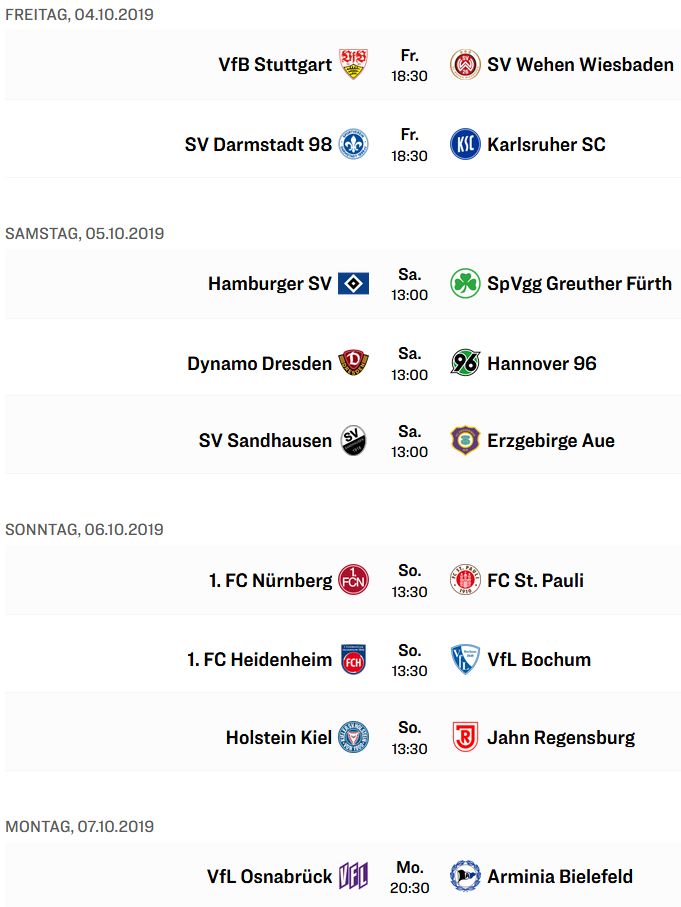Click the Erzgebirge Aue purple crest
681x907 pixels.
tap(465, 441)
